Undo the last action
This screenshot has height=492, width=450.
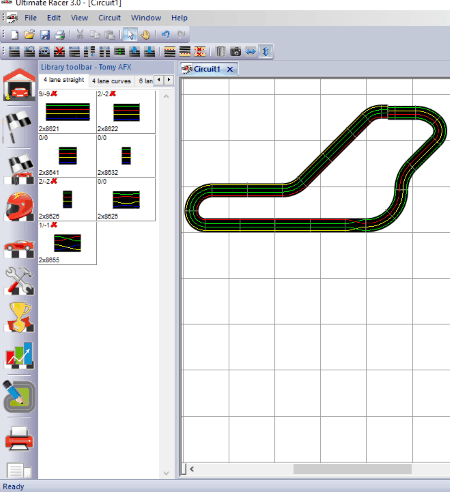[x=166, y=34]
